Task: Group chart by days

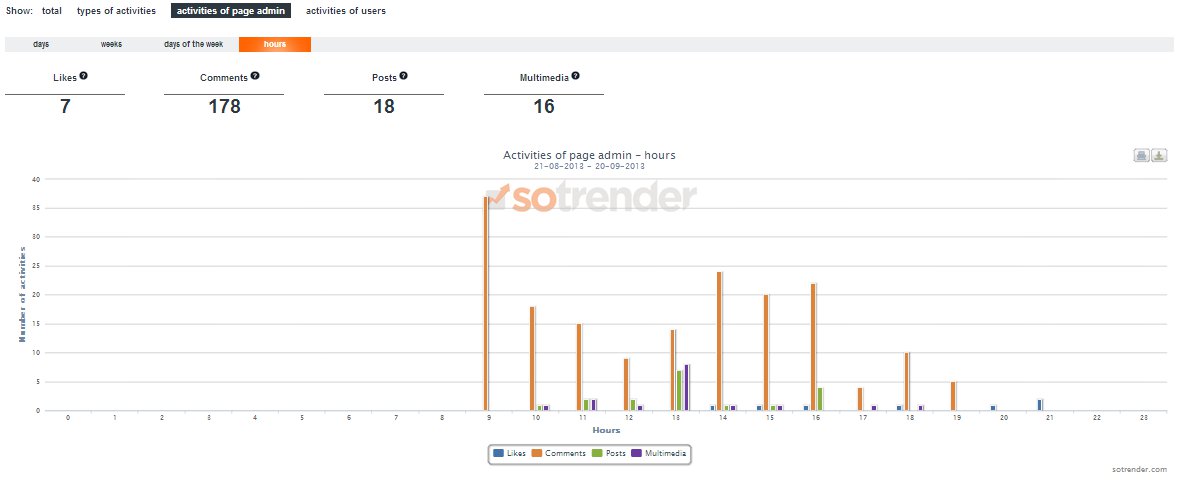Action: pyautogui.click(x=41, y=45)
